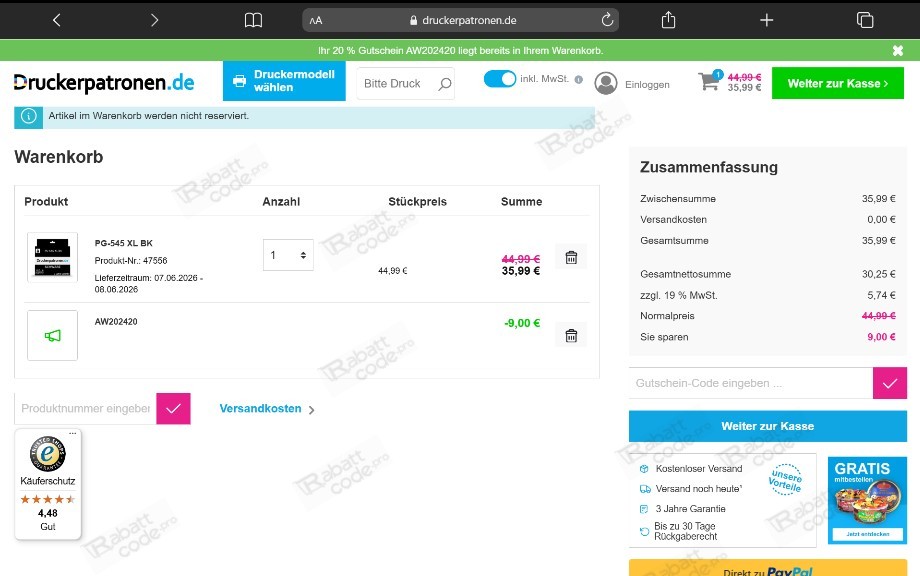Click the -9,00 € voucher discount
This screenshot has height=576, width=920.
click(522, 323)
